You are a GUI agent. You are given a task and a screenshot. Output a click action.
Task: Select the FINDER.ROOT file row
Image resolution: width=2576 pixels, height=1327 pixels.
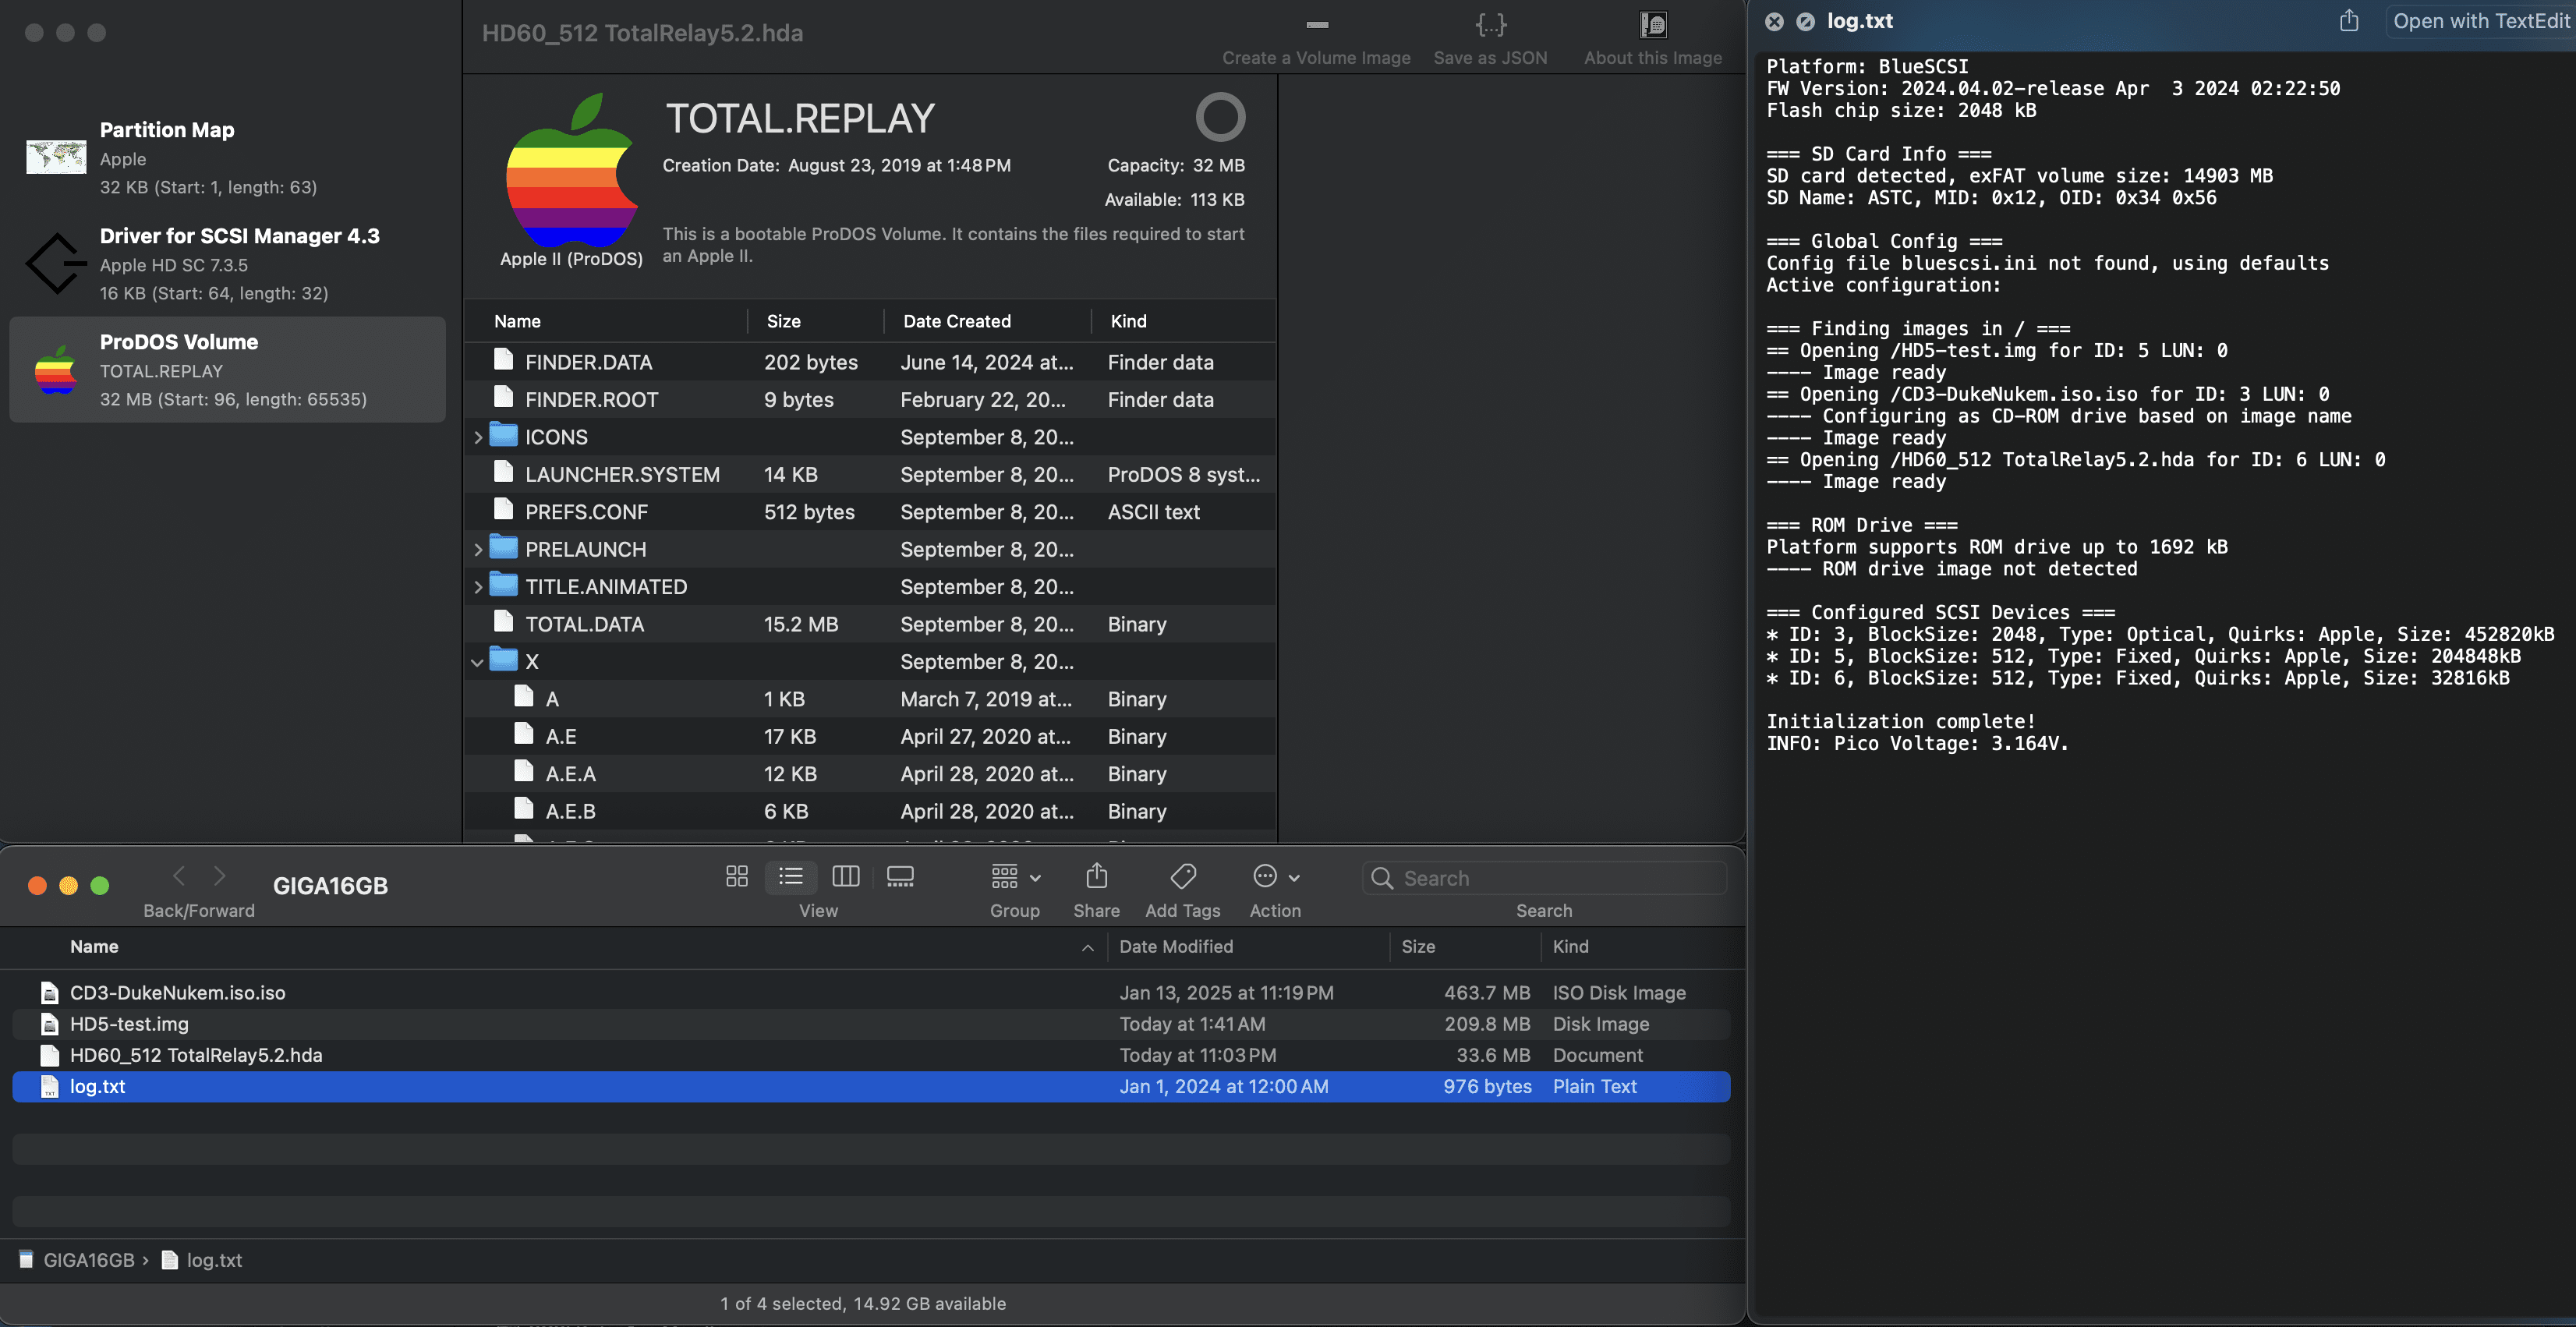tap(870, 400)
